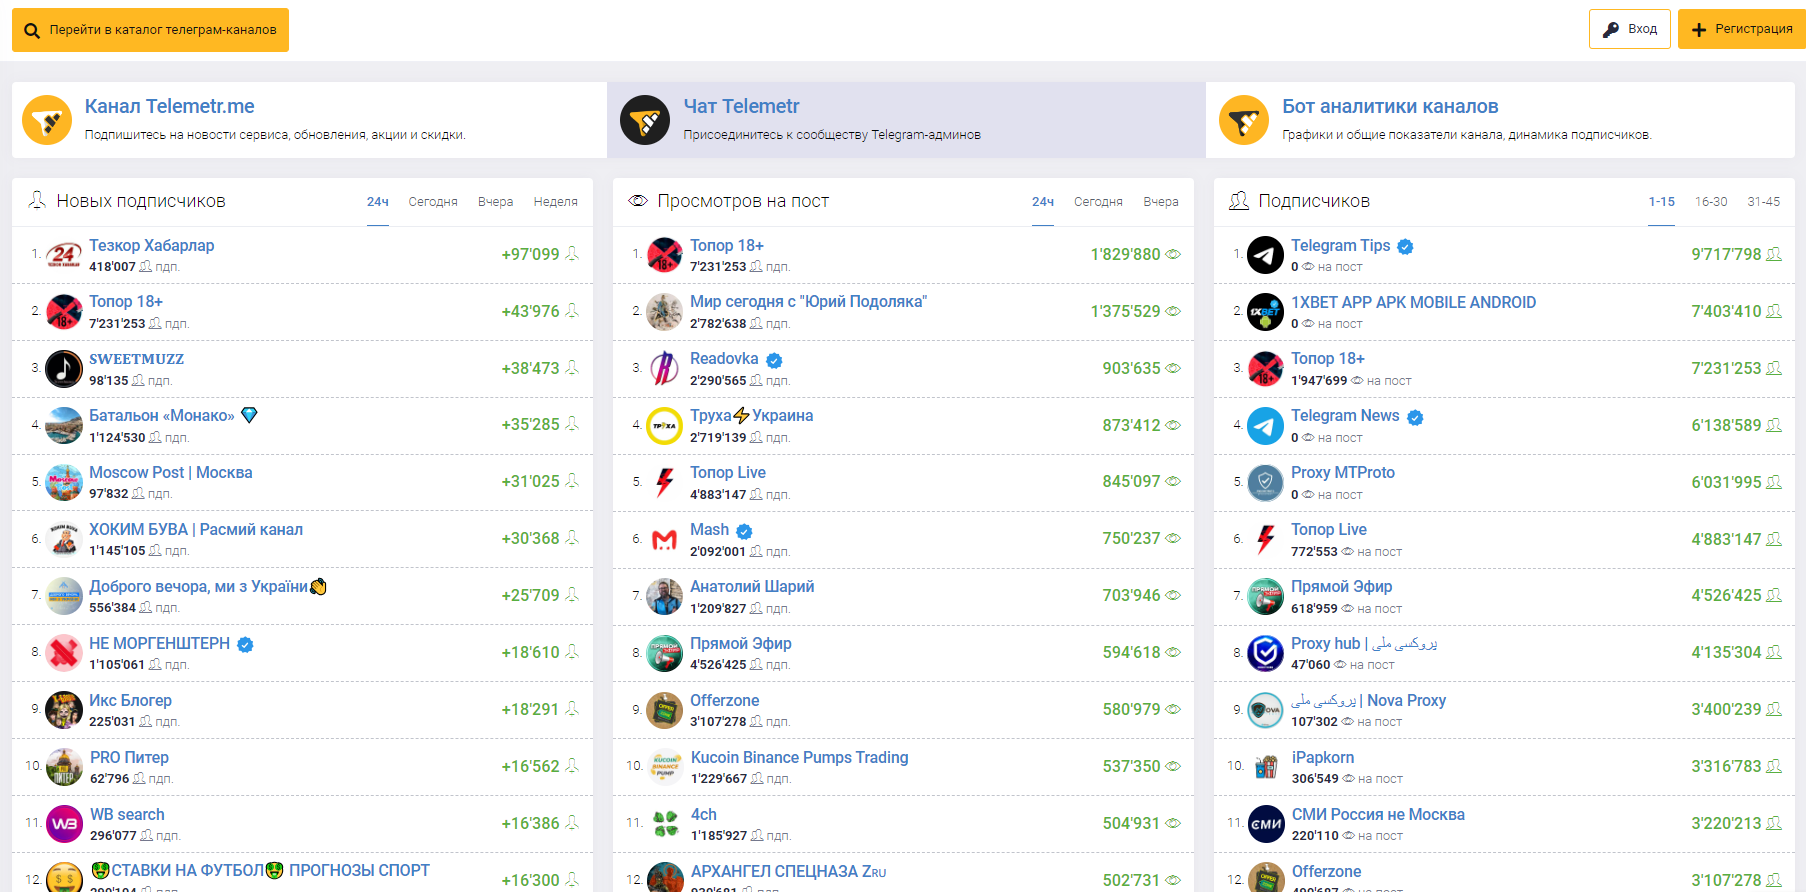Click iPapkorn popcorn avatar
Viewport: 1806px width, 892px height.
(x=1265, y=768)
